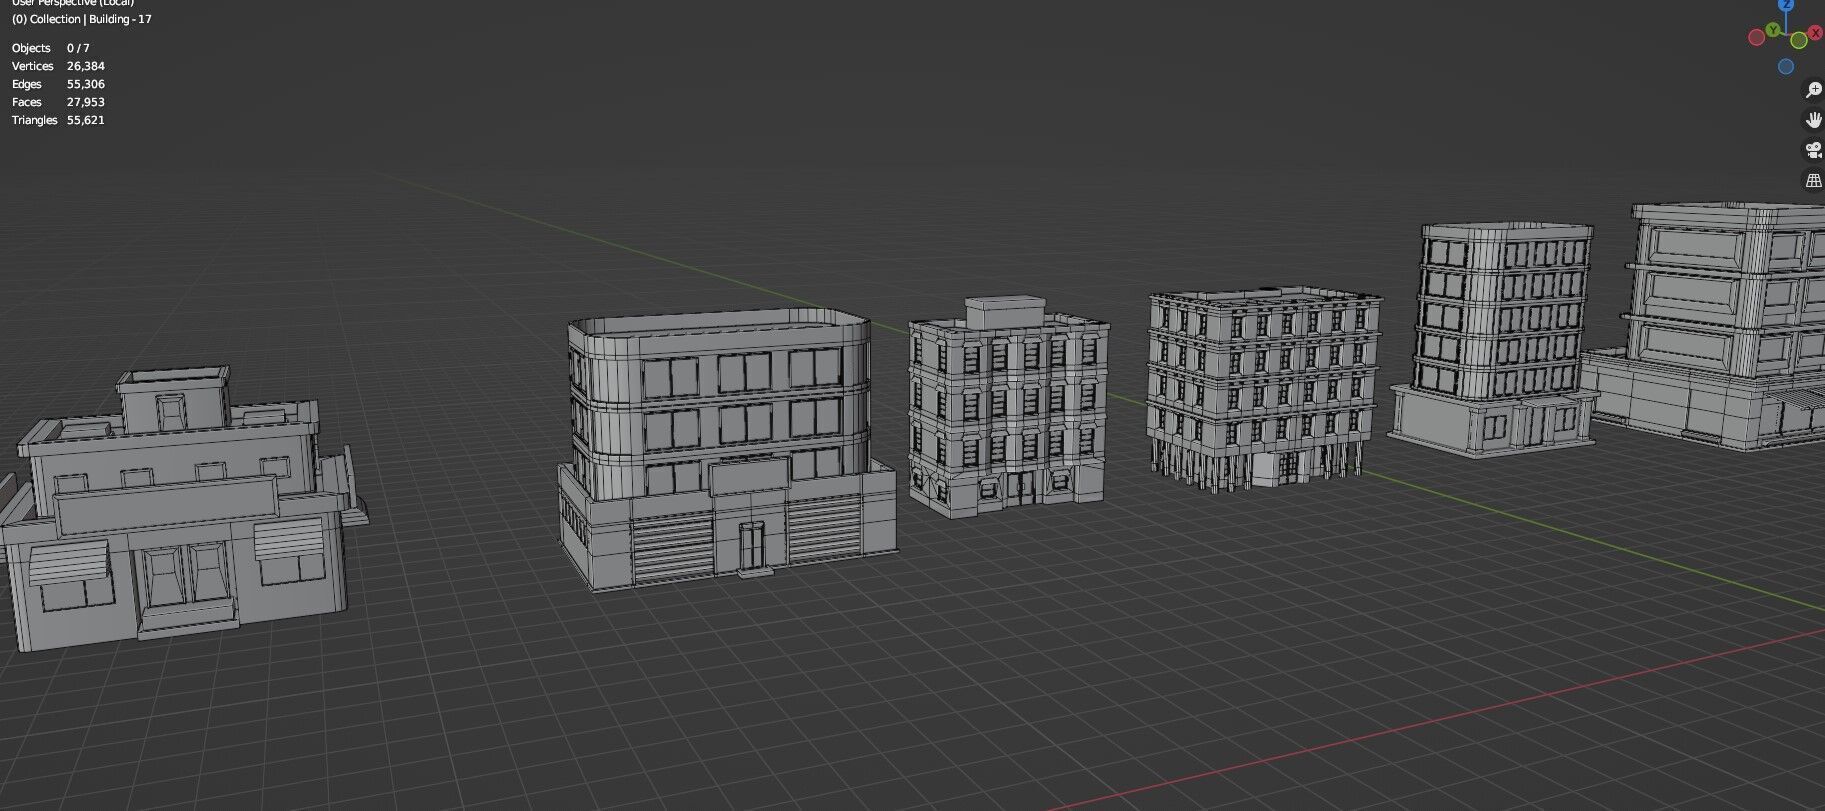Select the rounded-corner building with garage shutters
The image size is (1825, 811).
(727, 450)
